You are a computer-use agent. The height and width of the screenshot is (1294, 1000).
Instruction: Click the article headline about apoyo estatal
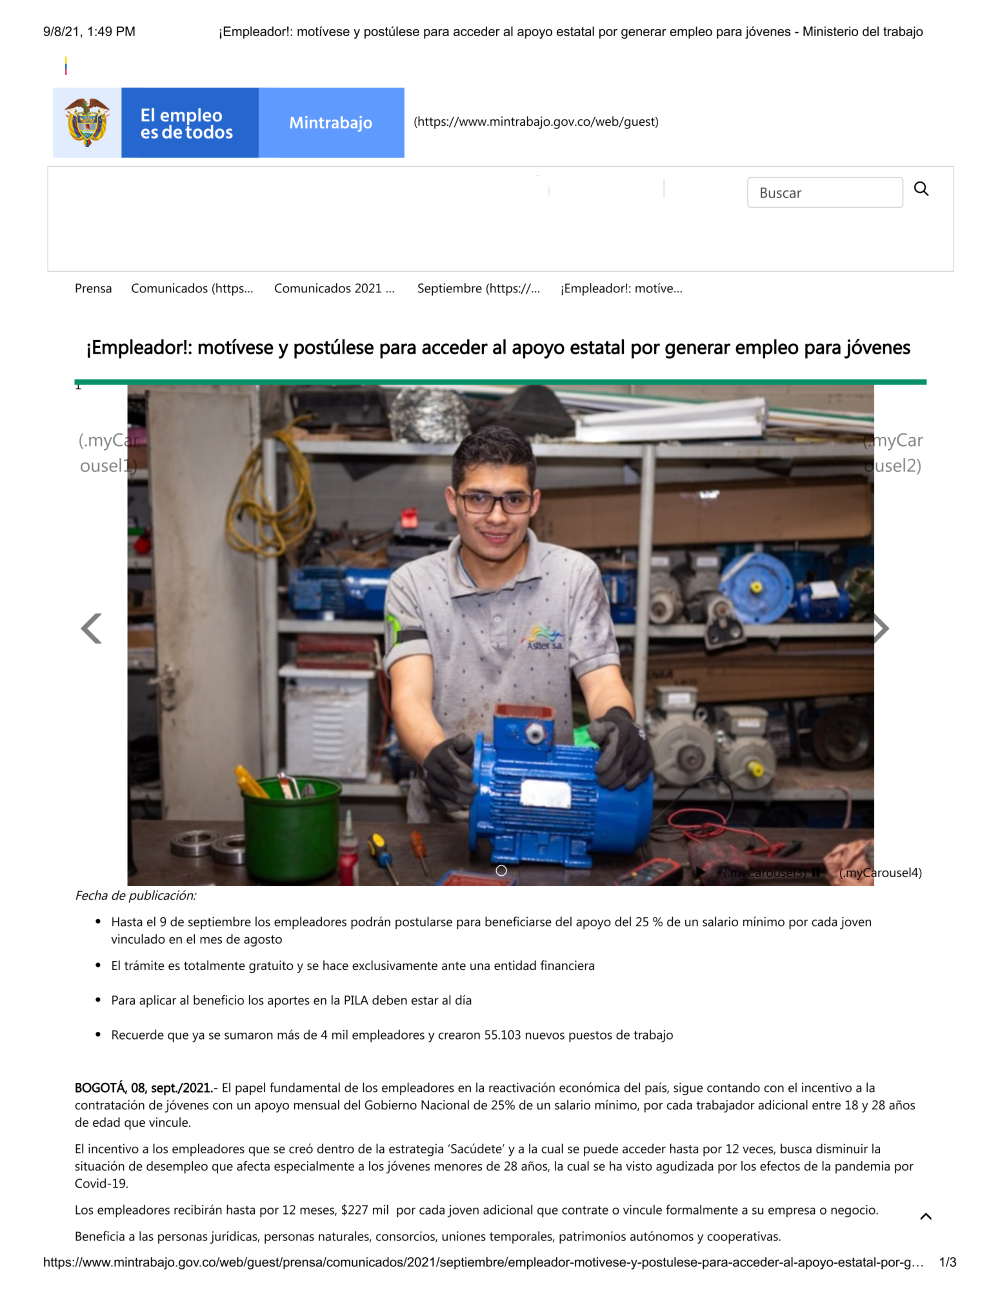coord(498,348)
